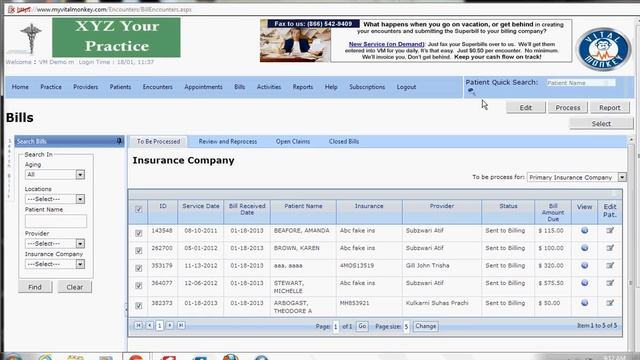Open the Help menu
The height and width of the screenshot is (360, 640).
coord(331,87)
